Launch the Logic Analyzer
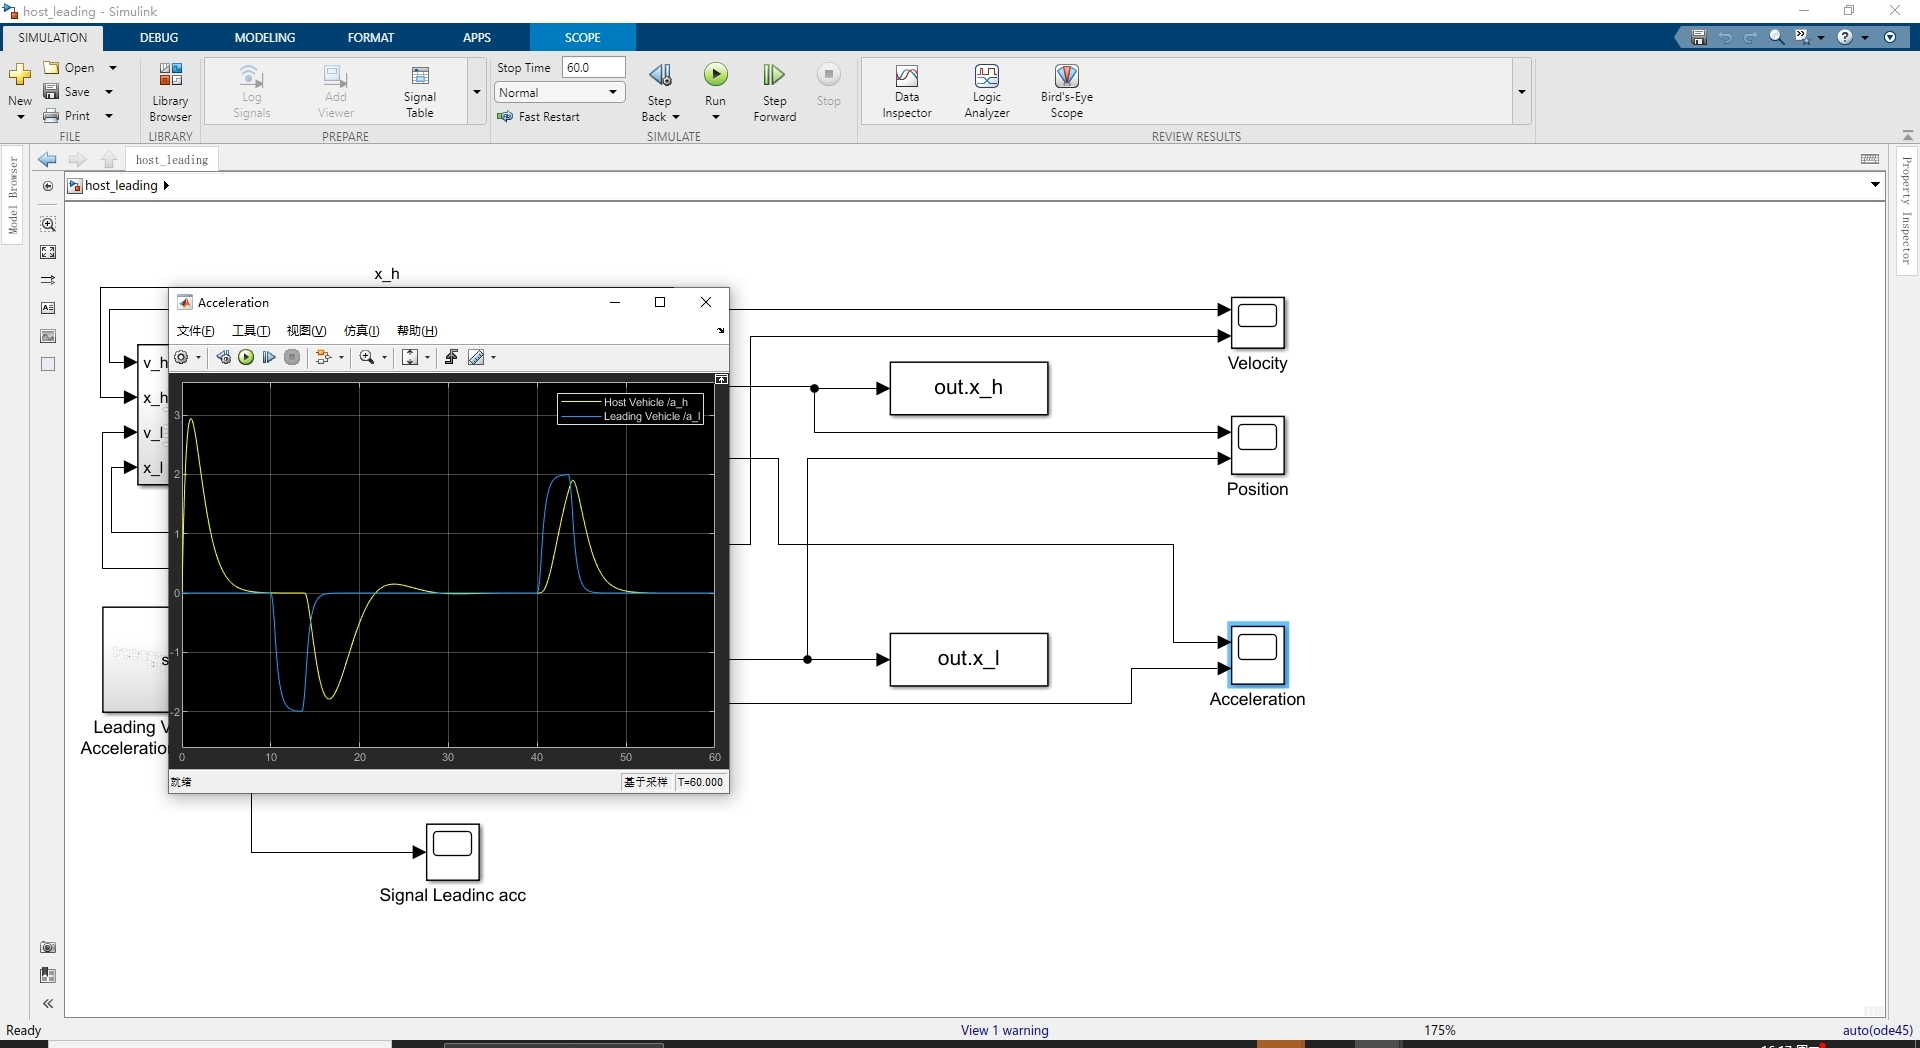The image size is (1920, 1048). click(987, 90)
